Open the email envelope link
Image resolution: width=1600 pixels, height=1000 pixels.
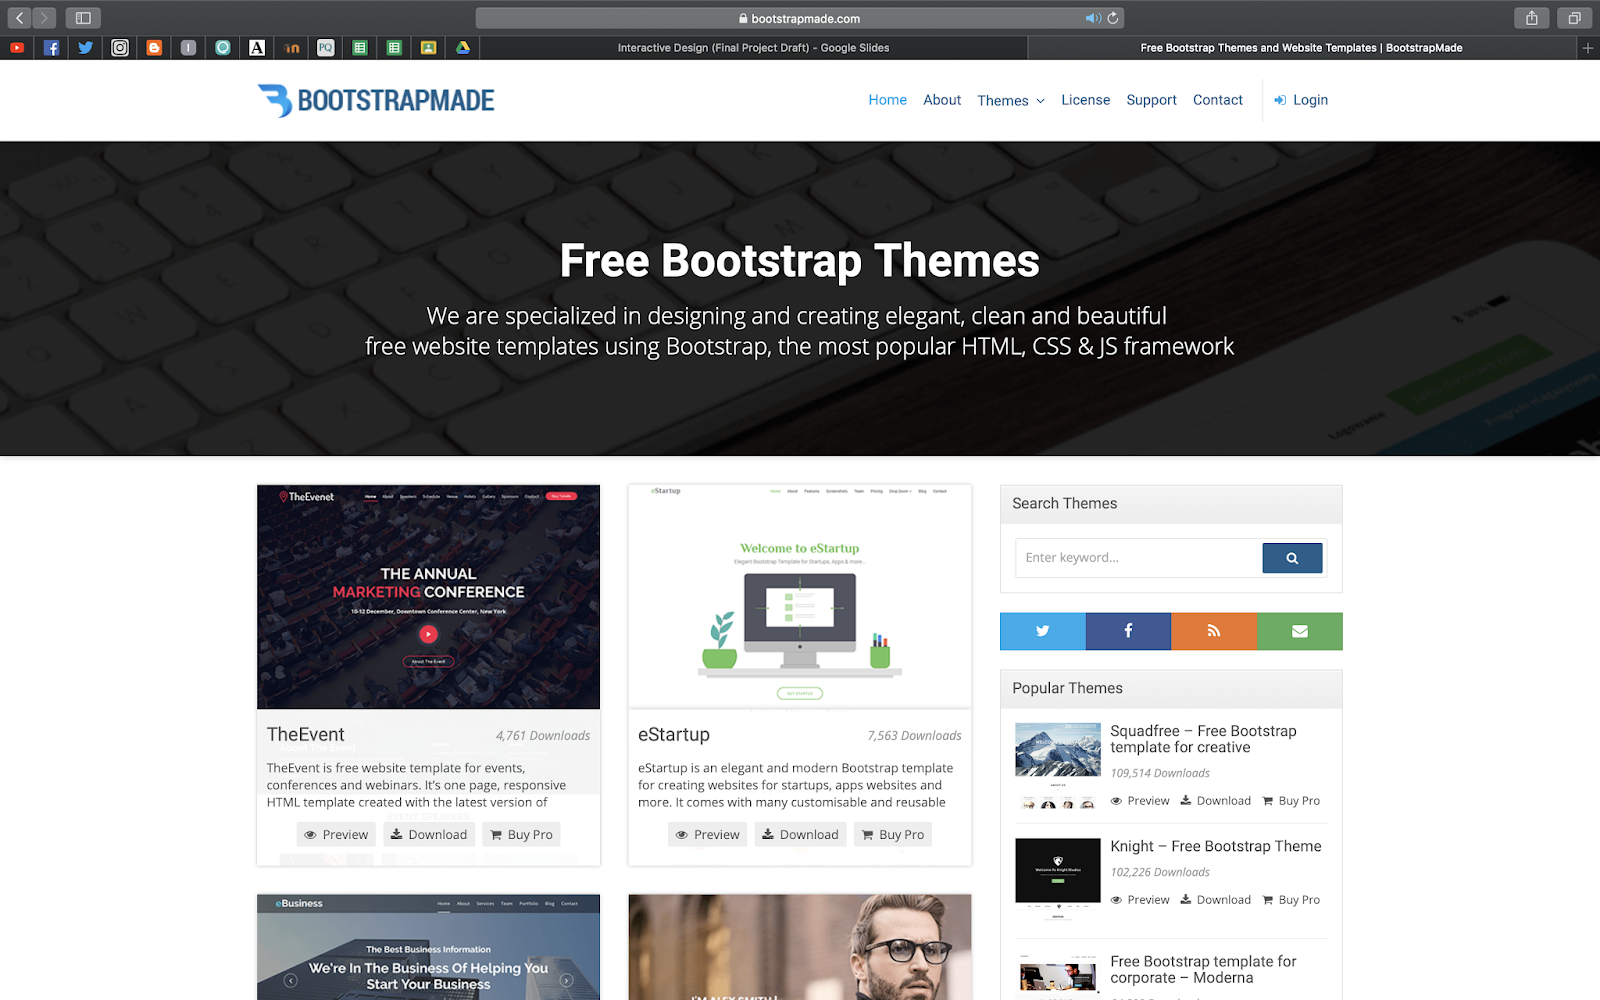[x=1300, y=631]
